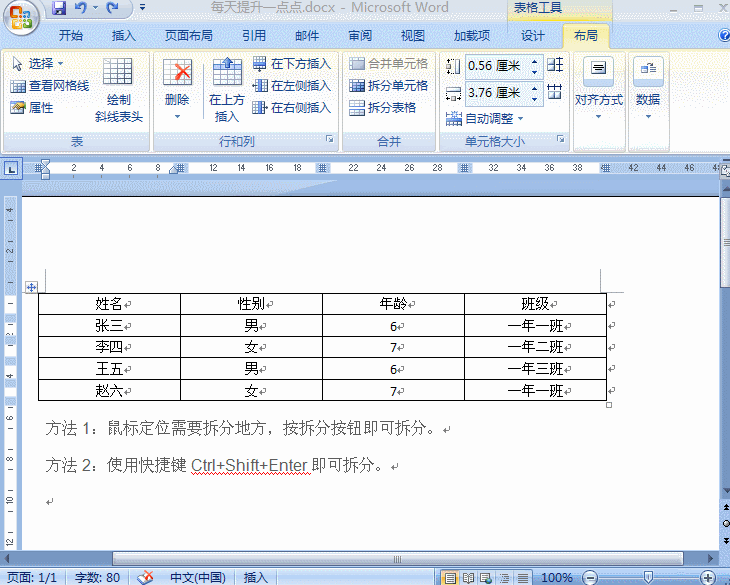Insert row with 在上方插入
Viewport: 730px width, 585px height.
pos(227,89)
